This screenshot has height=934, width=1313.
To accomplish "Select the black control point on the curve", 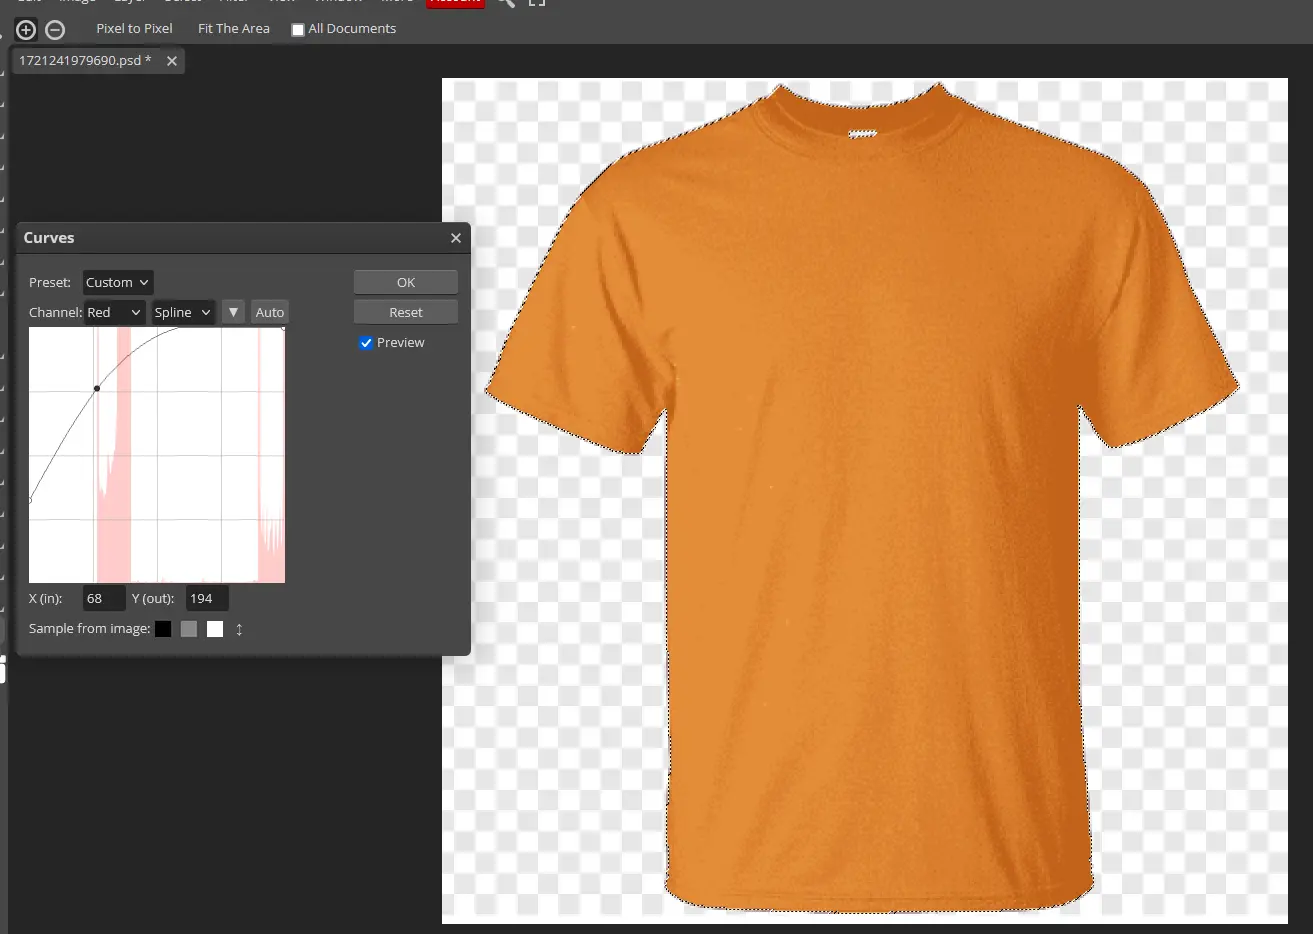I will (x=97, y=388).
